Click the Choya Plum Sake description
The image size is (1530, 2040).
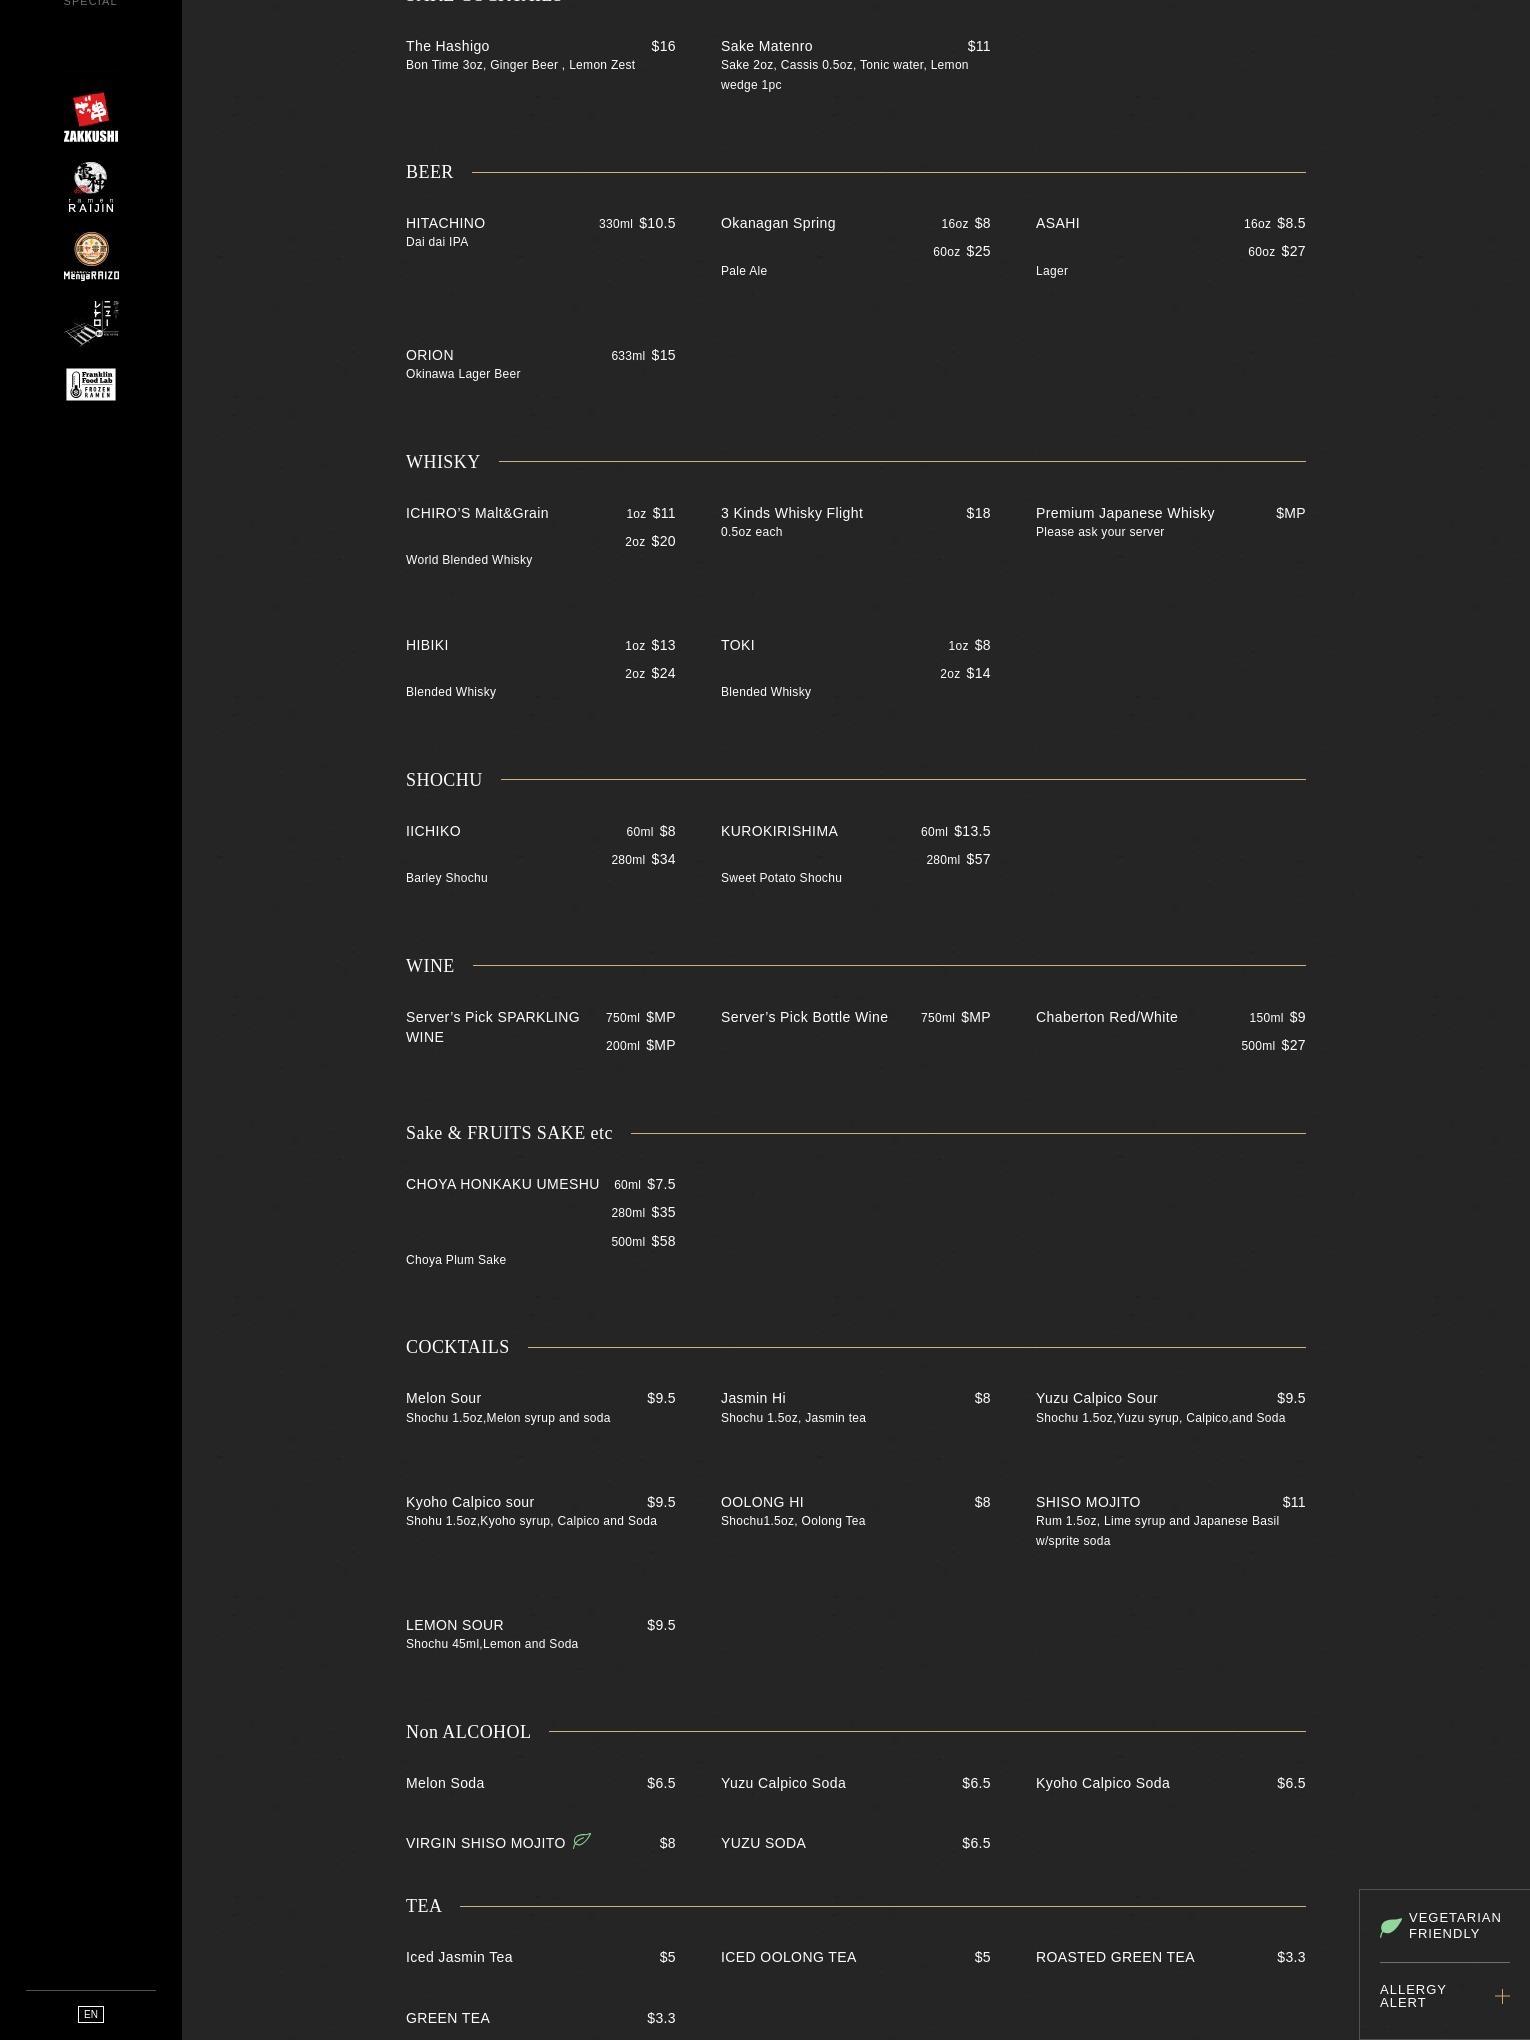click(456, 1260)
